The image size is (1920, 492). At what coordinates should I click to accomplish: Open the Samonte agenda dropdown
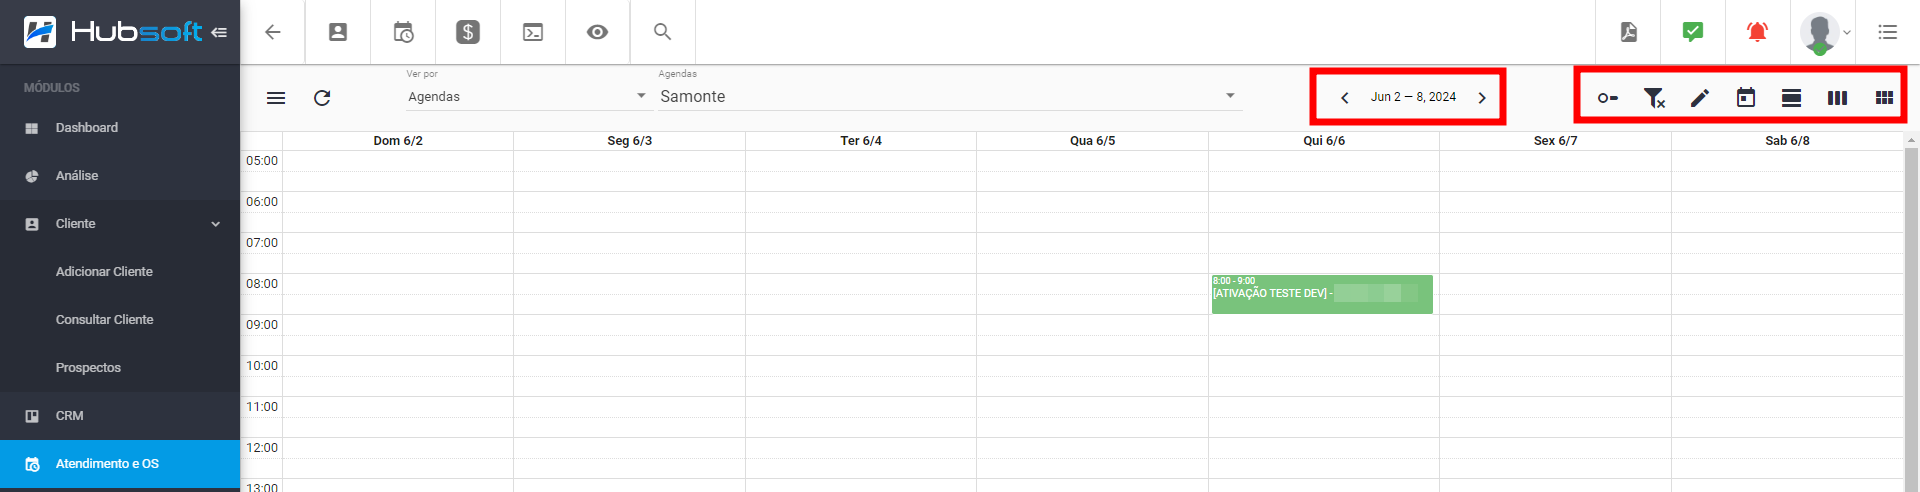tap(949, 96)
